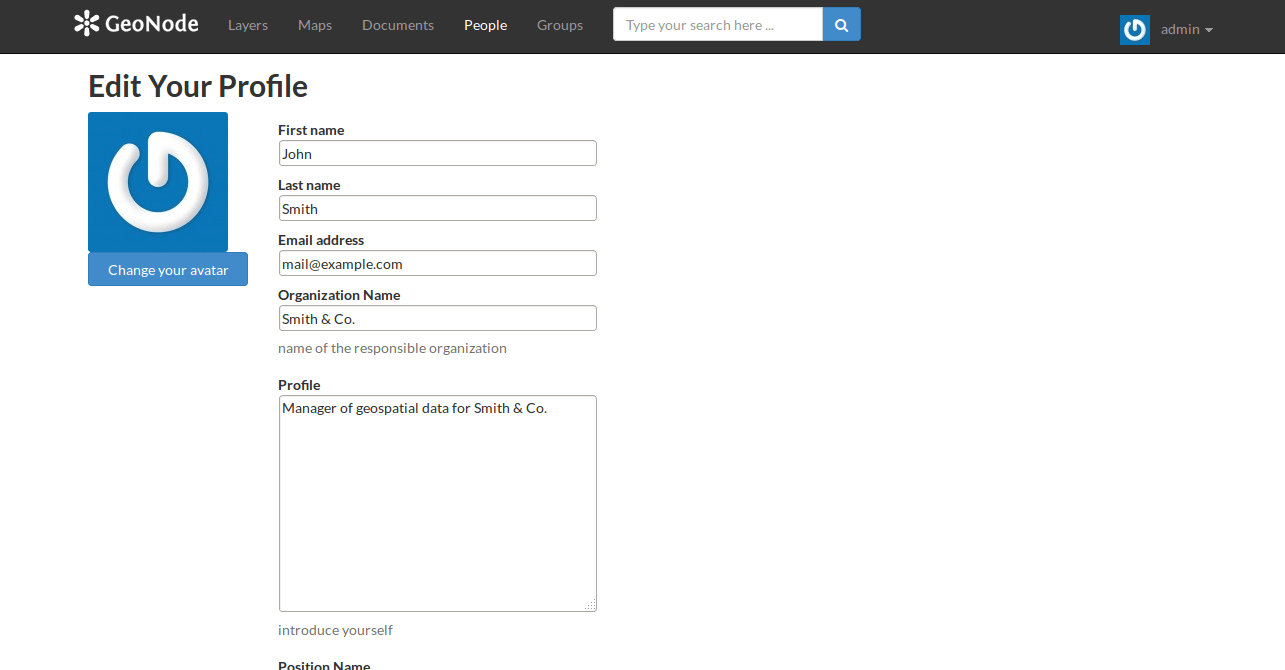Click the Profile textarea resize handle
The height and width of the screenshot is (670, 1285).
(591, 605)
